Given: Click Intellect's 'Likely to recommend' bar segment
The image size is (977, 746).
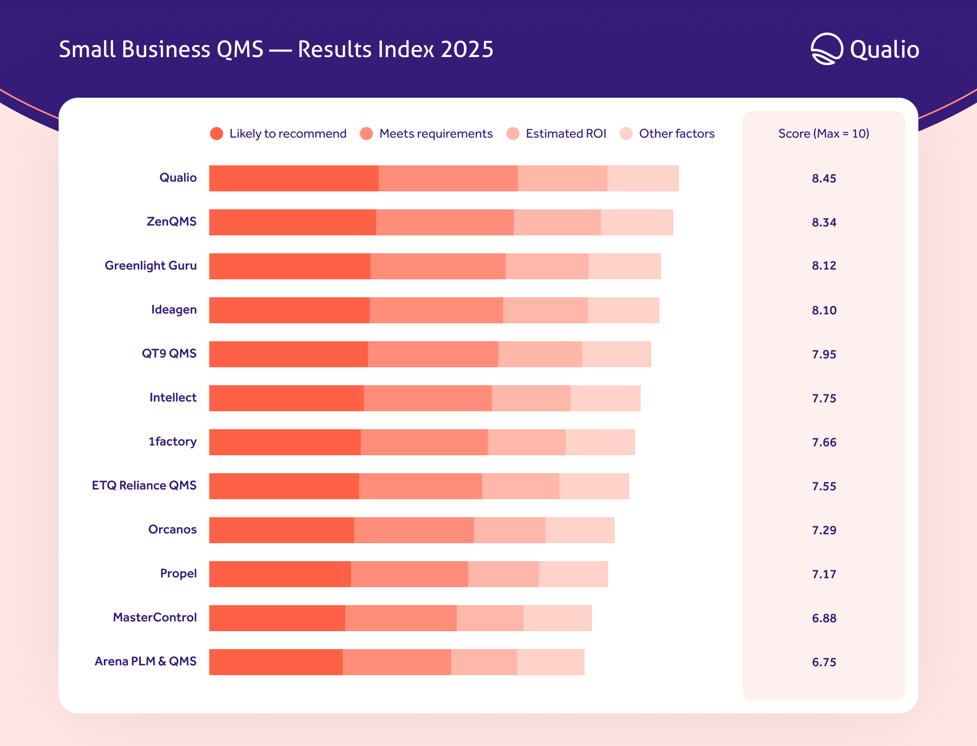Looking at the screenshot, I should point(287,398).
